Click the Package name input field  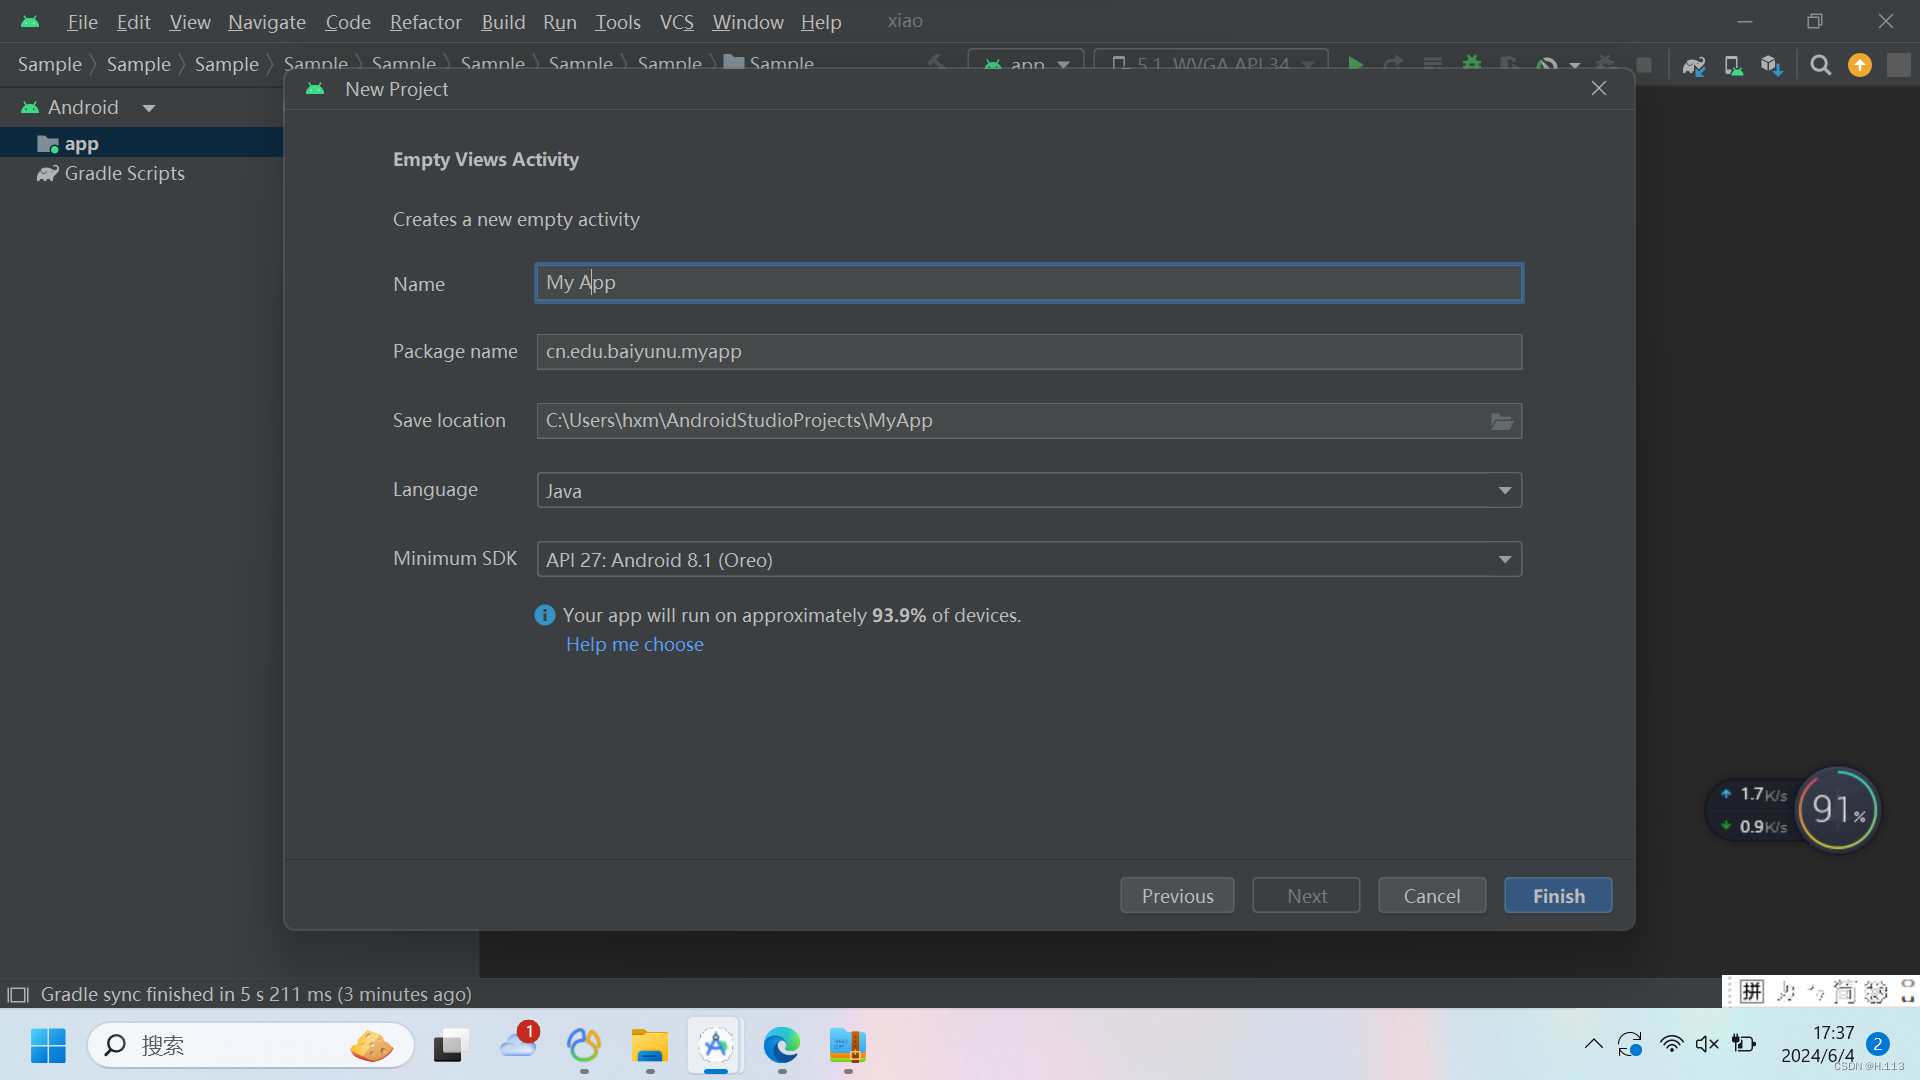[x=1028, y=352]
